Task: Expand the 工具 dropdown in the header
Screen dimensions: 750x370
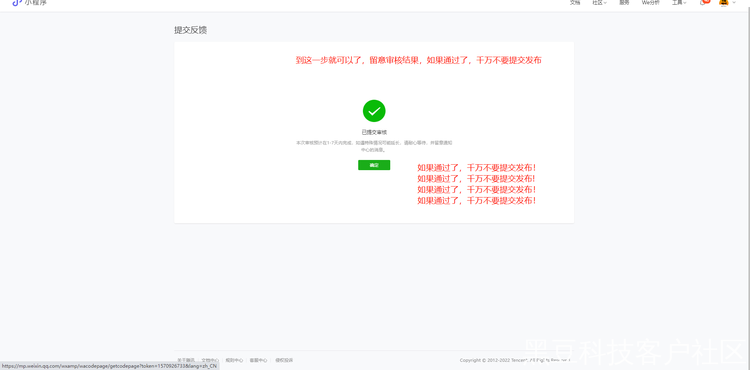Action: 679,2
